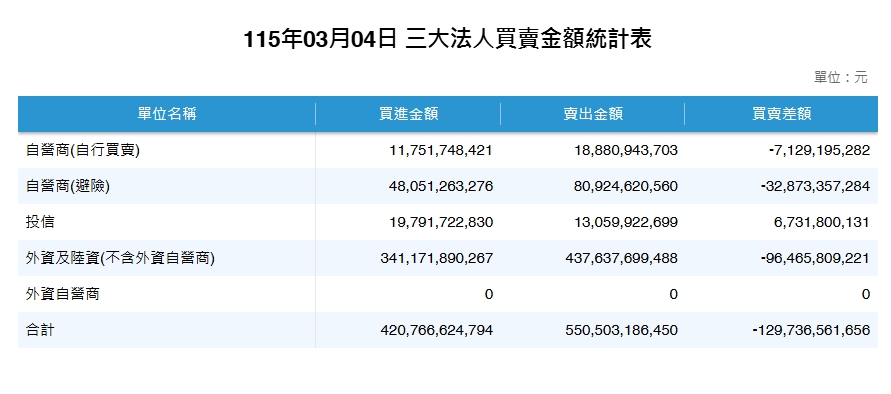The height and width of the screenshot is (394, 891).
Task: Click the 買進金額 column header
Action: click(408, 114)
